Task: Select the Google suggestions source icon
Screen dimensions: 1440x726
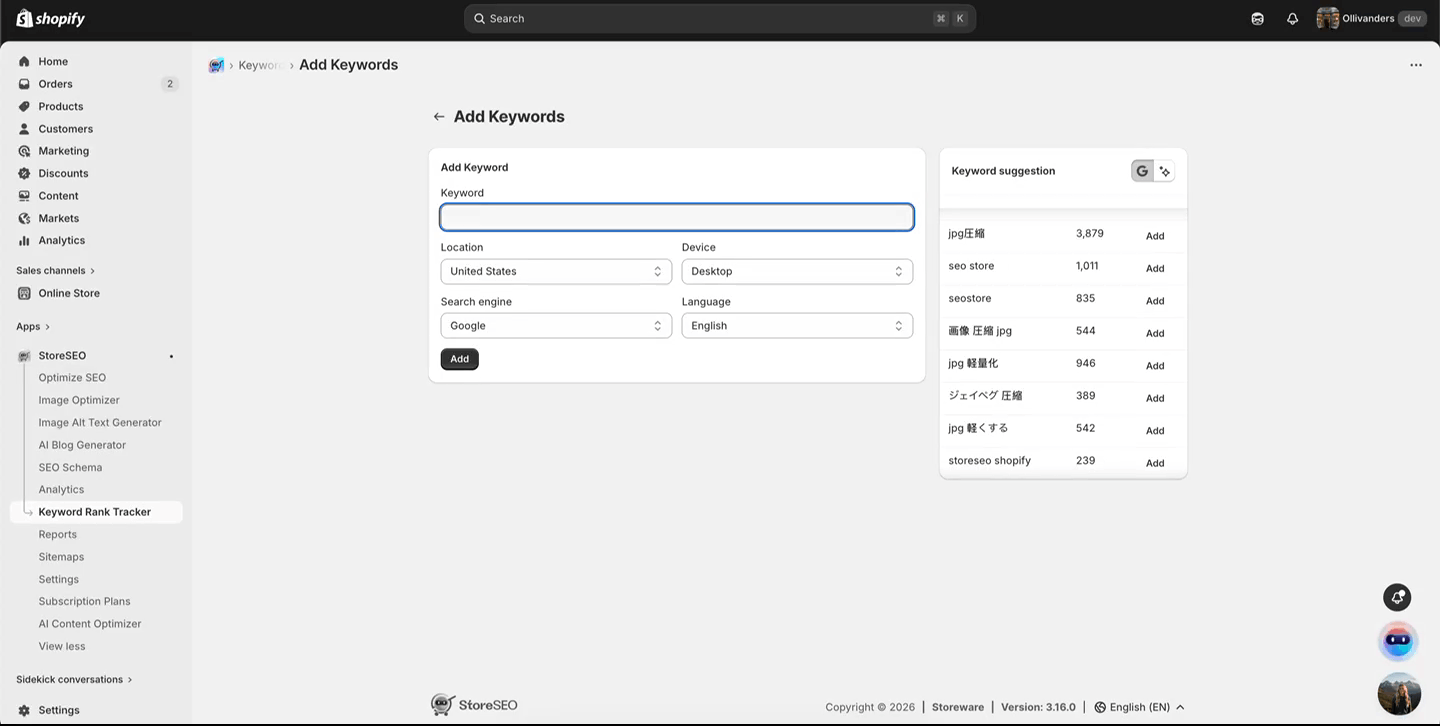Action: click(x=1141, y=170)
